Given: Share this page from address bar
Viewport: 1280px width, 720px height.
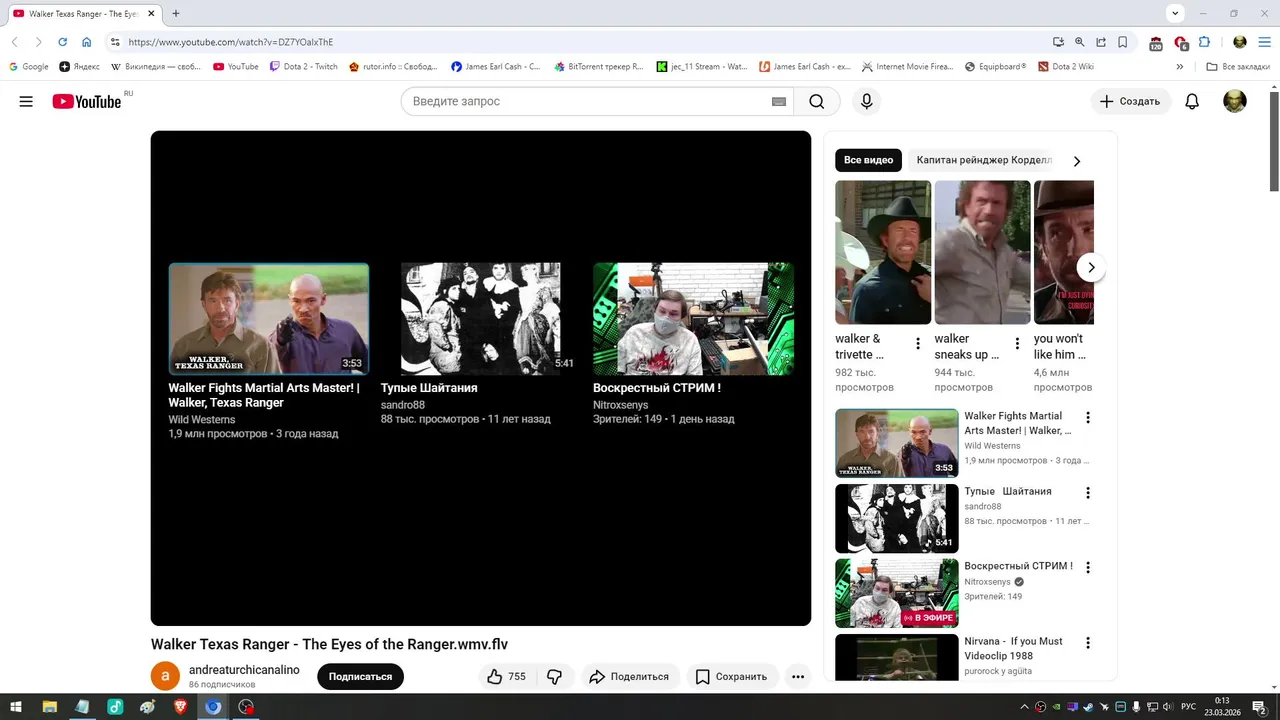Looking at the screenshot, I should click(1101, 42).
